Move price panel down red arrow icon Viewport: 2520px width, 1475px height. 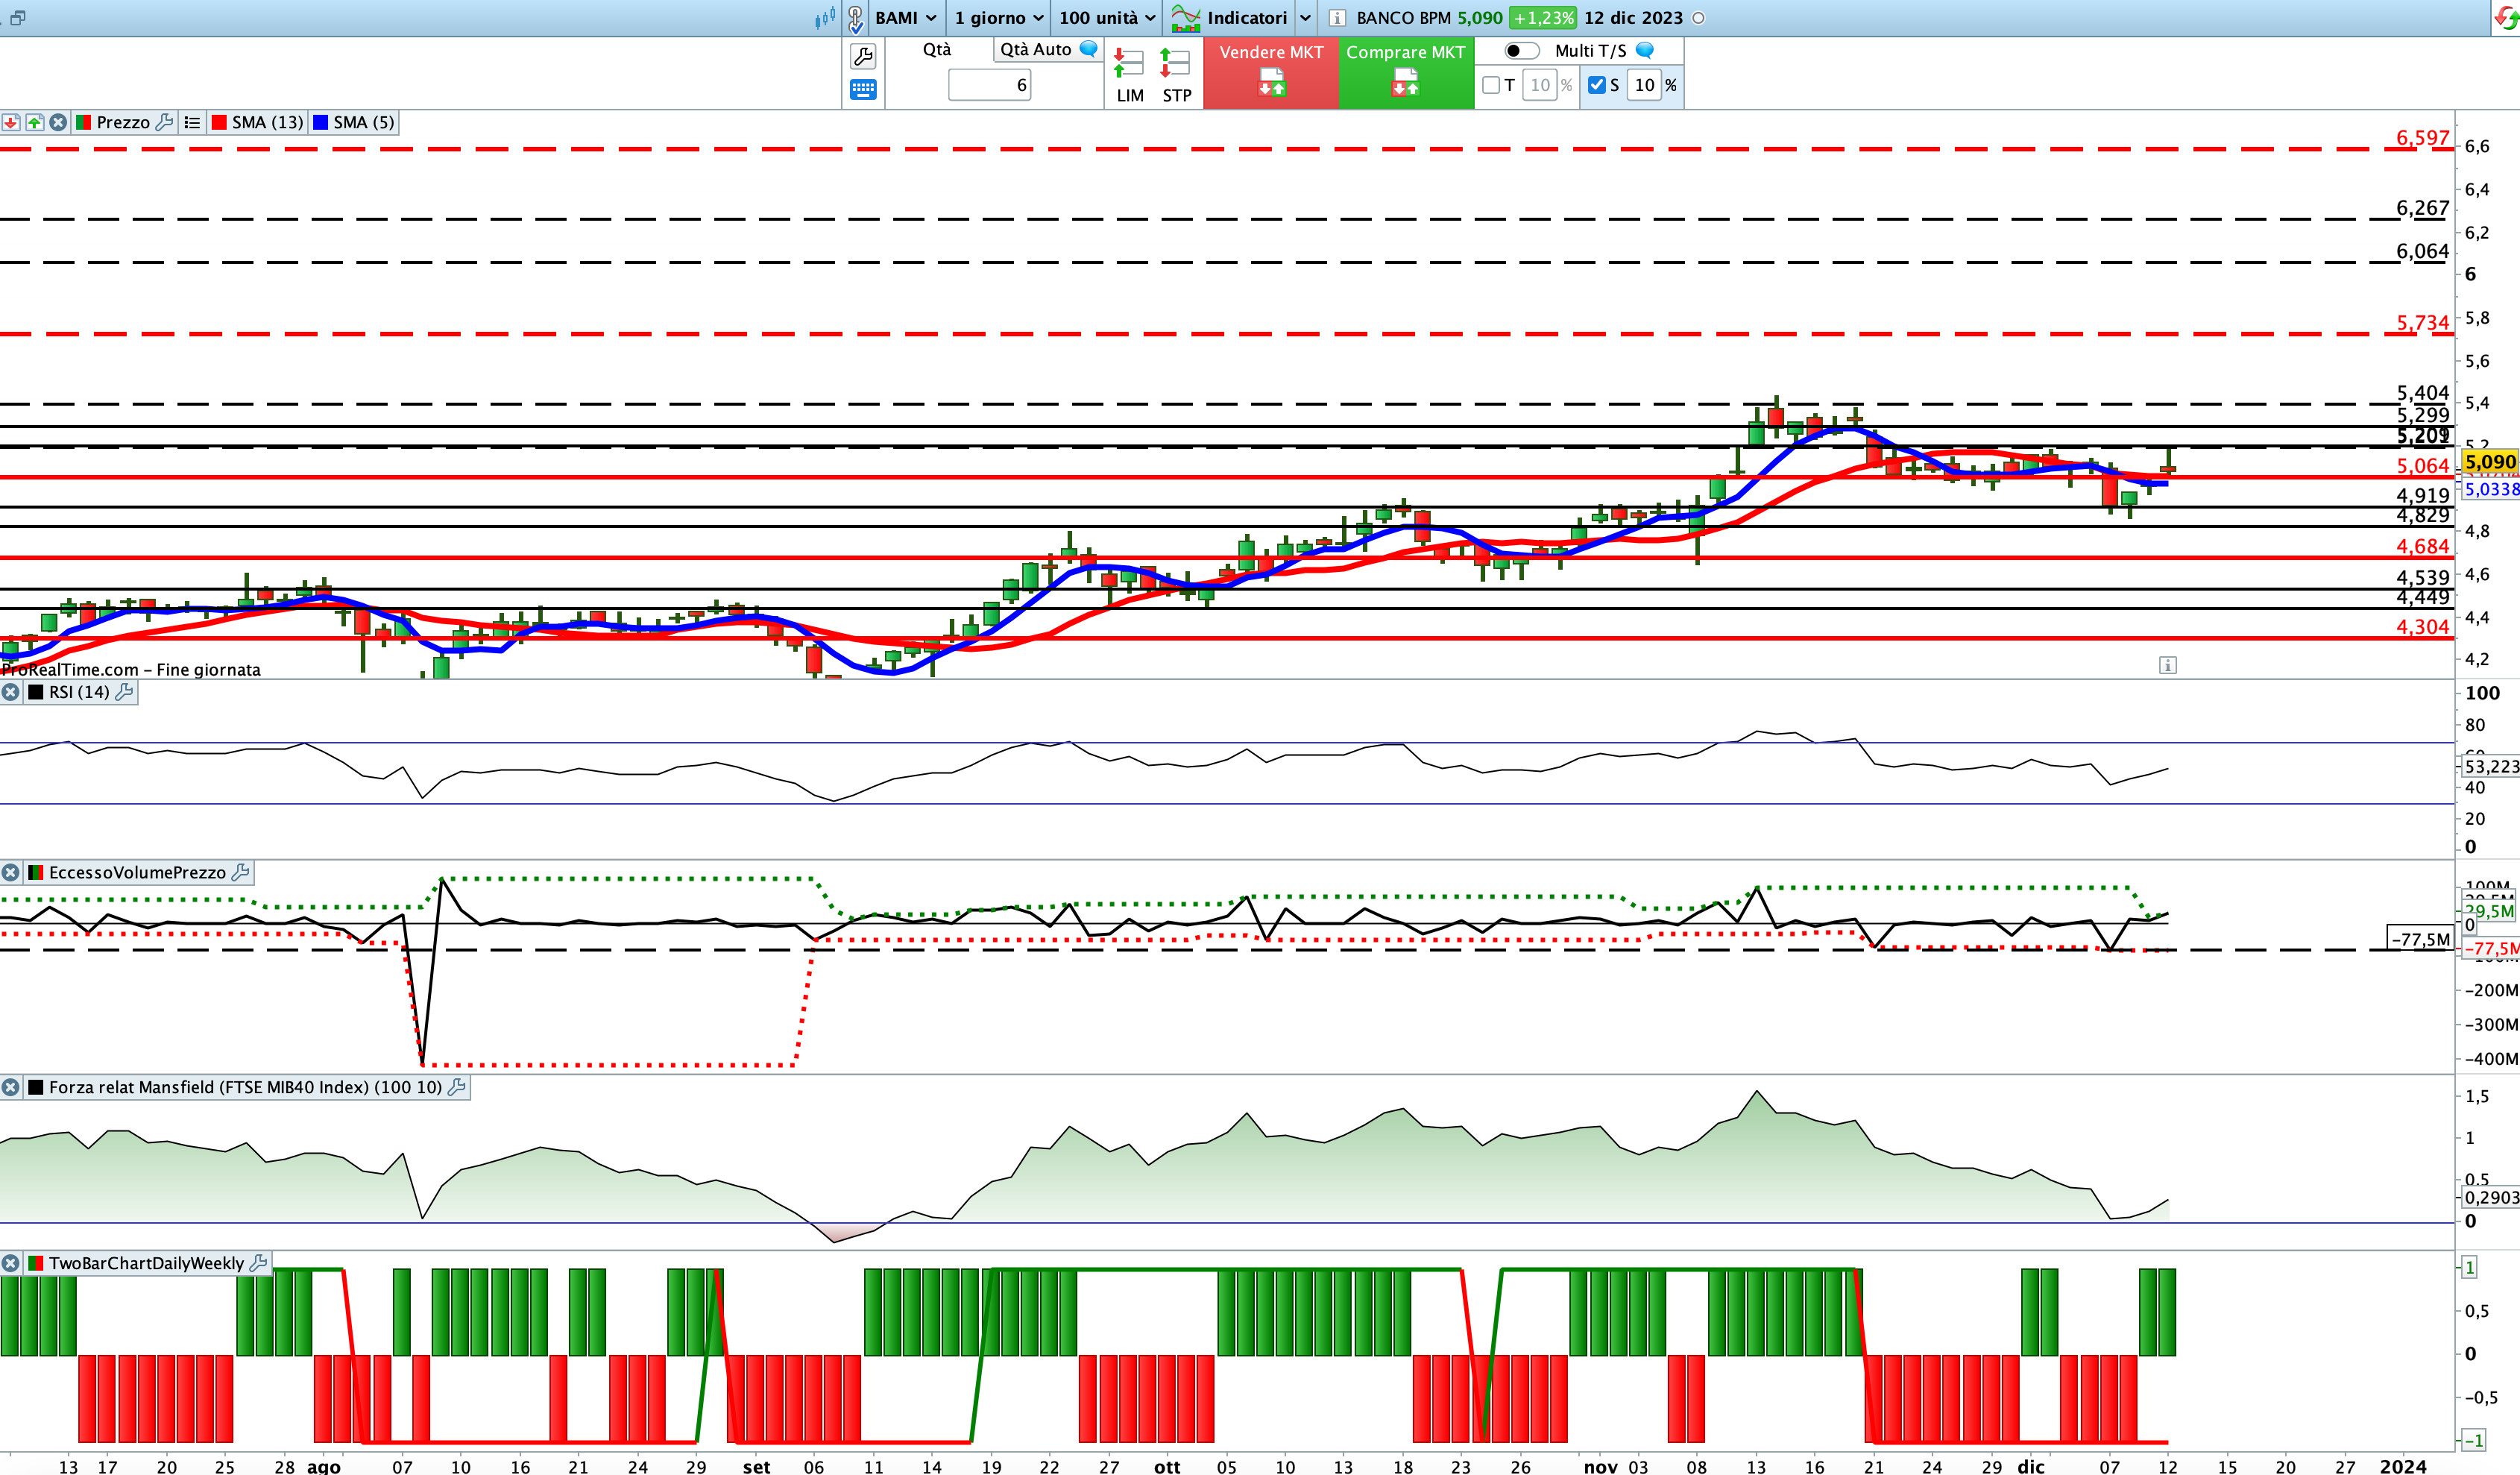[11, 122]
